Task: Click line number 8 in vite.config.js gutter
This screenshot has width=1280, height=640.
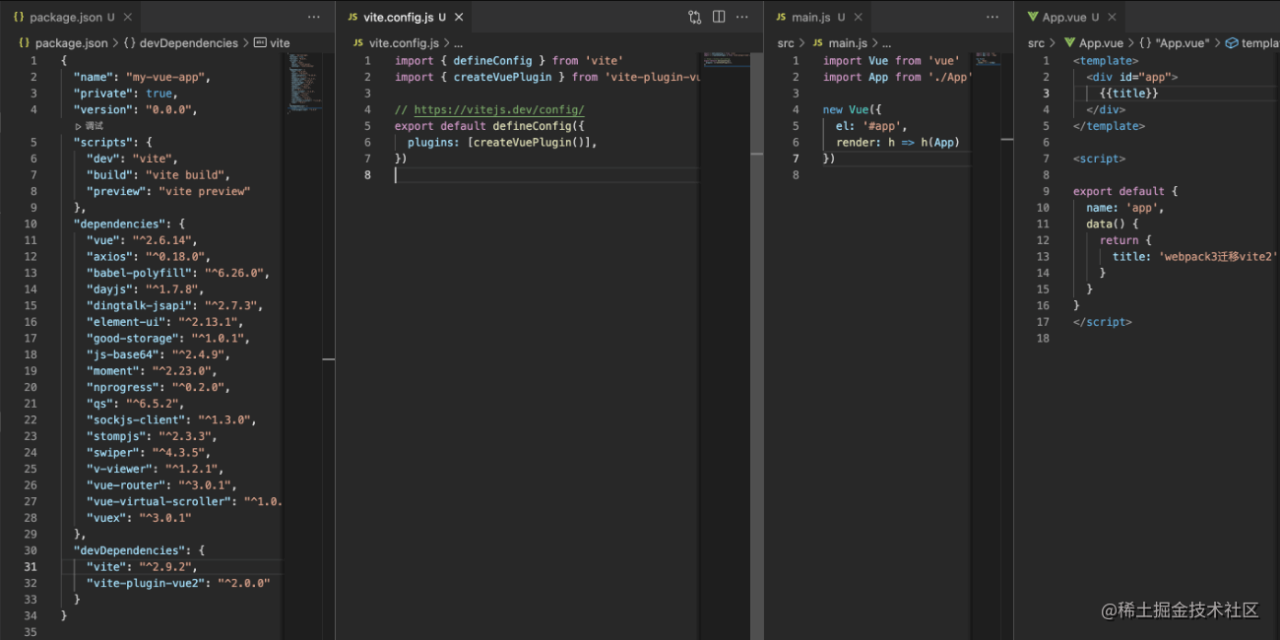Action: (367, 175)
